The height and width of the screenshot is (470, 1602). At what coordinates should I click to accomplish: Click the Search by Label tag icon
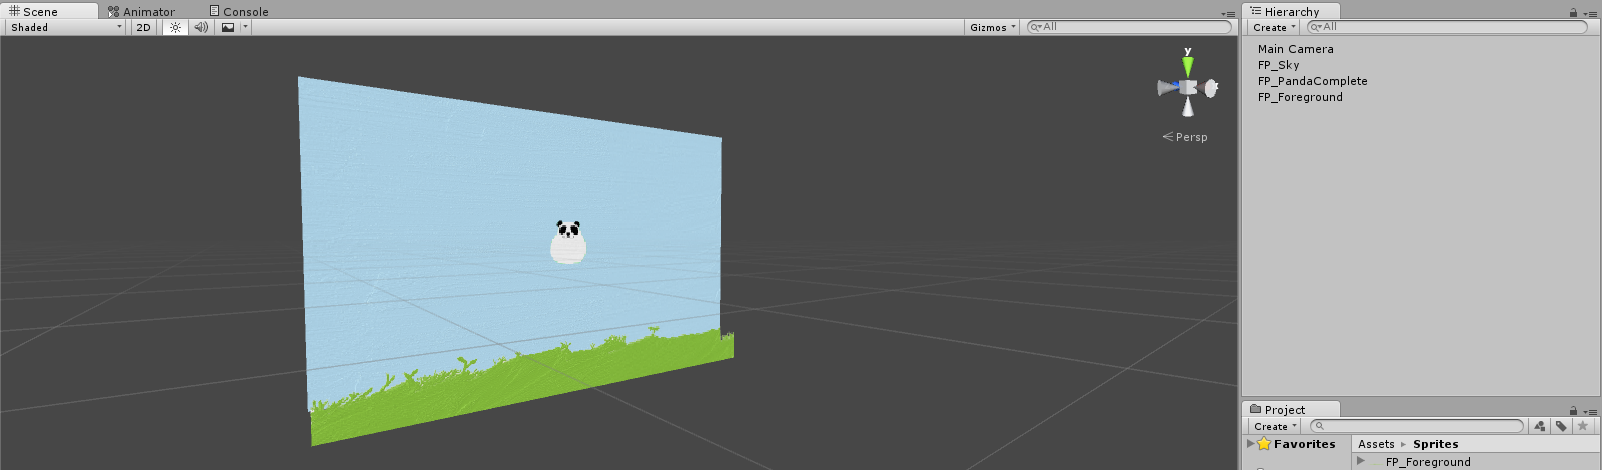(x=1561, y=426)
